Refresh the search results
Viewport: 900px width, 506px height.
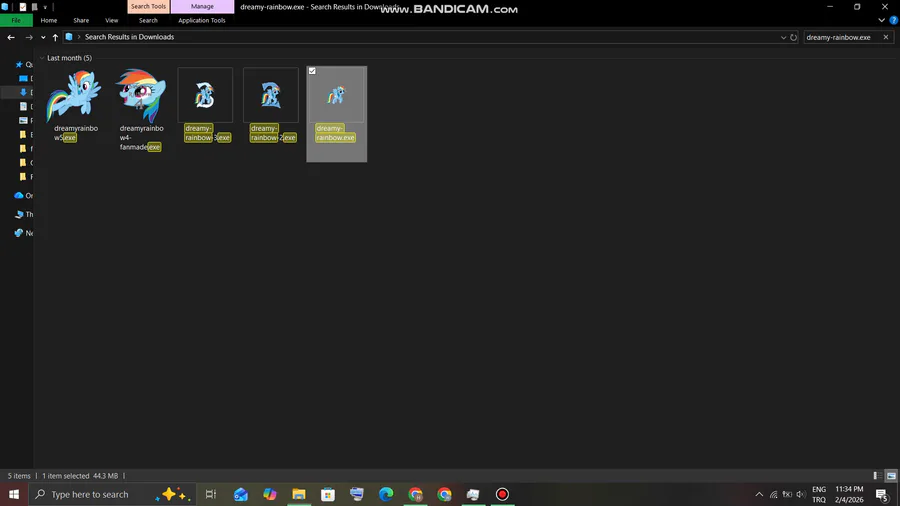pos(793,37)
